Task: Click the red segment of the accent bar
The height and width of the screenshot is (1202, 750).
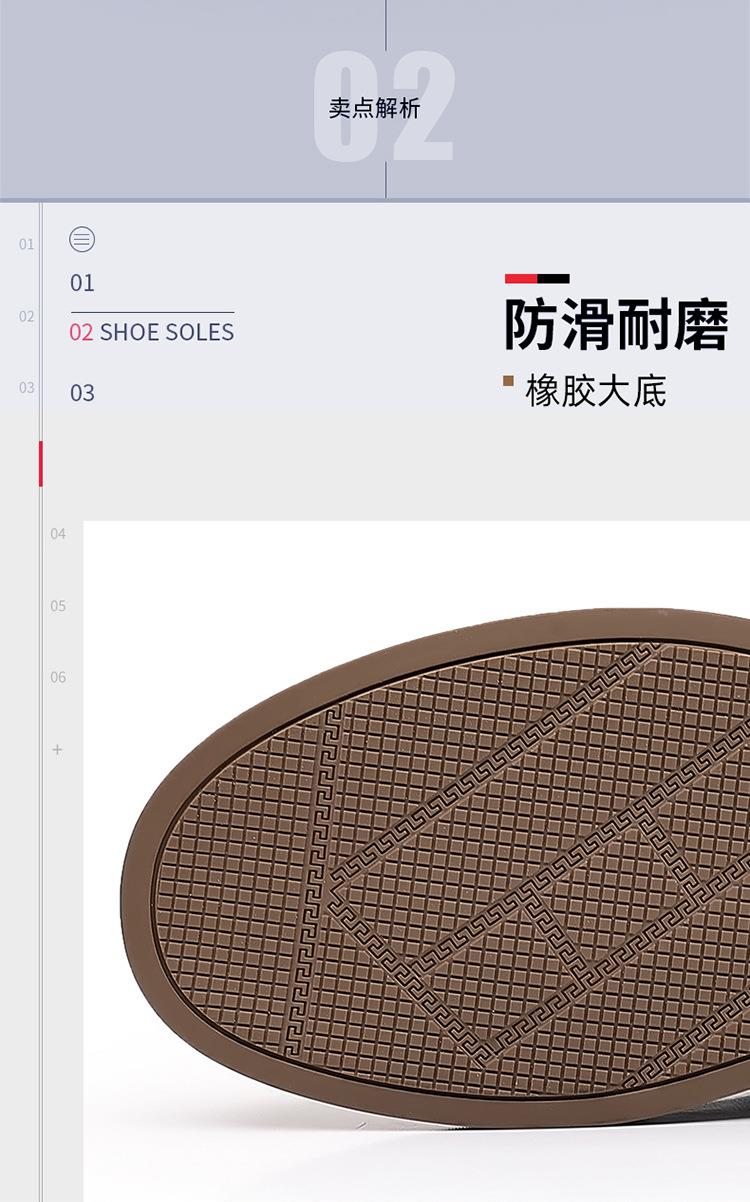Action: tap(521, 278)
